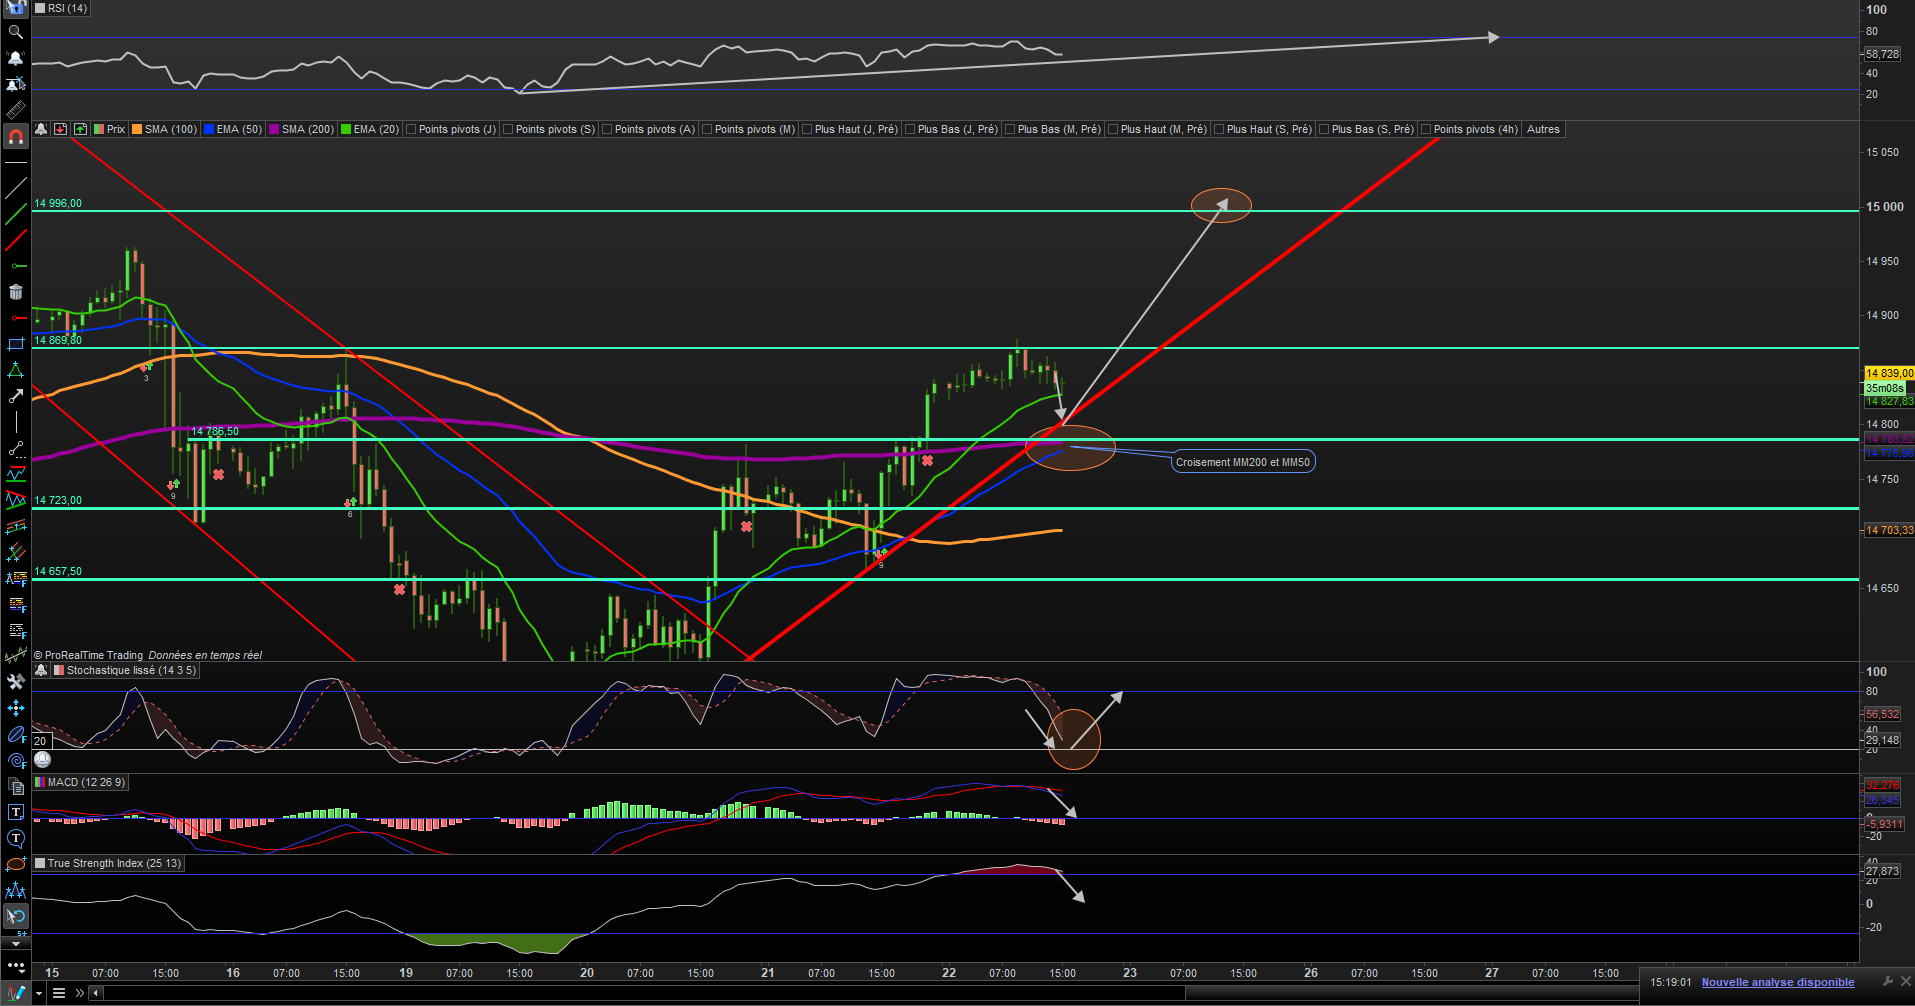Choose the orange ellipse drawing tool
Screen dimensions: 1915x1006
[x=15, y=864]
